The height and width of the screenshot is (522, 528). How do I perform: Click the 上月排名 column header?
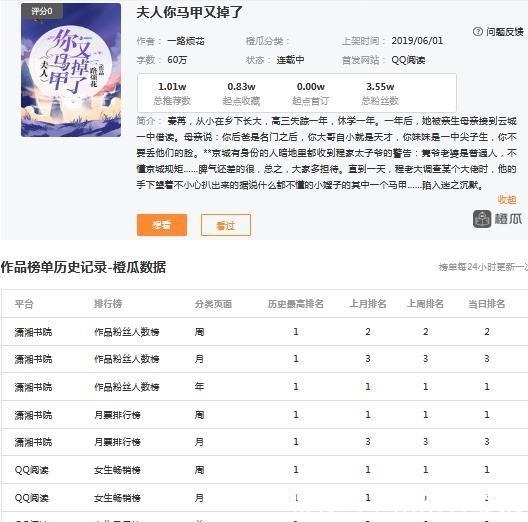click(368, 304)
